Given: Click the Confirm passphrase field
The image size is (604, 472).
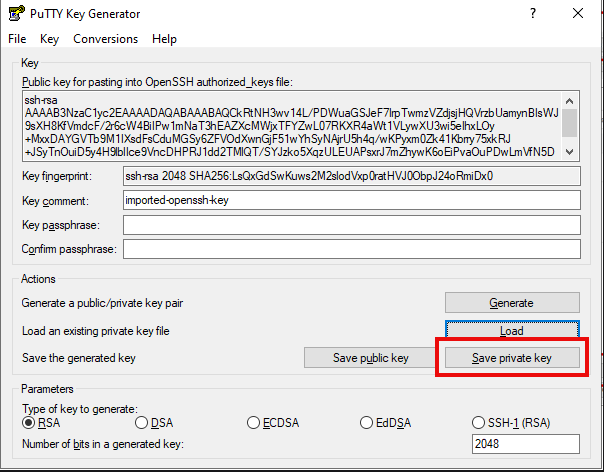Looking at the screenshot, I should point(352,249).
